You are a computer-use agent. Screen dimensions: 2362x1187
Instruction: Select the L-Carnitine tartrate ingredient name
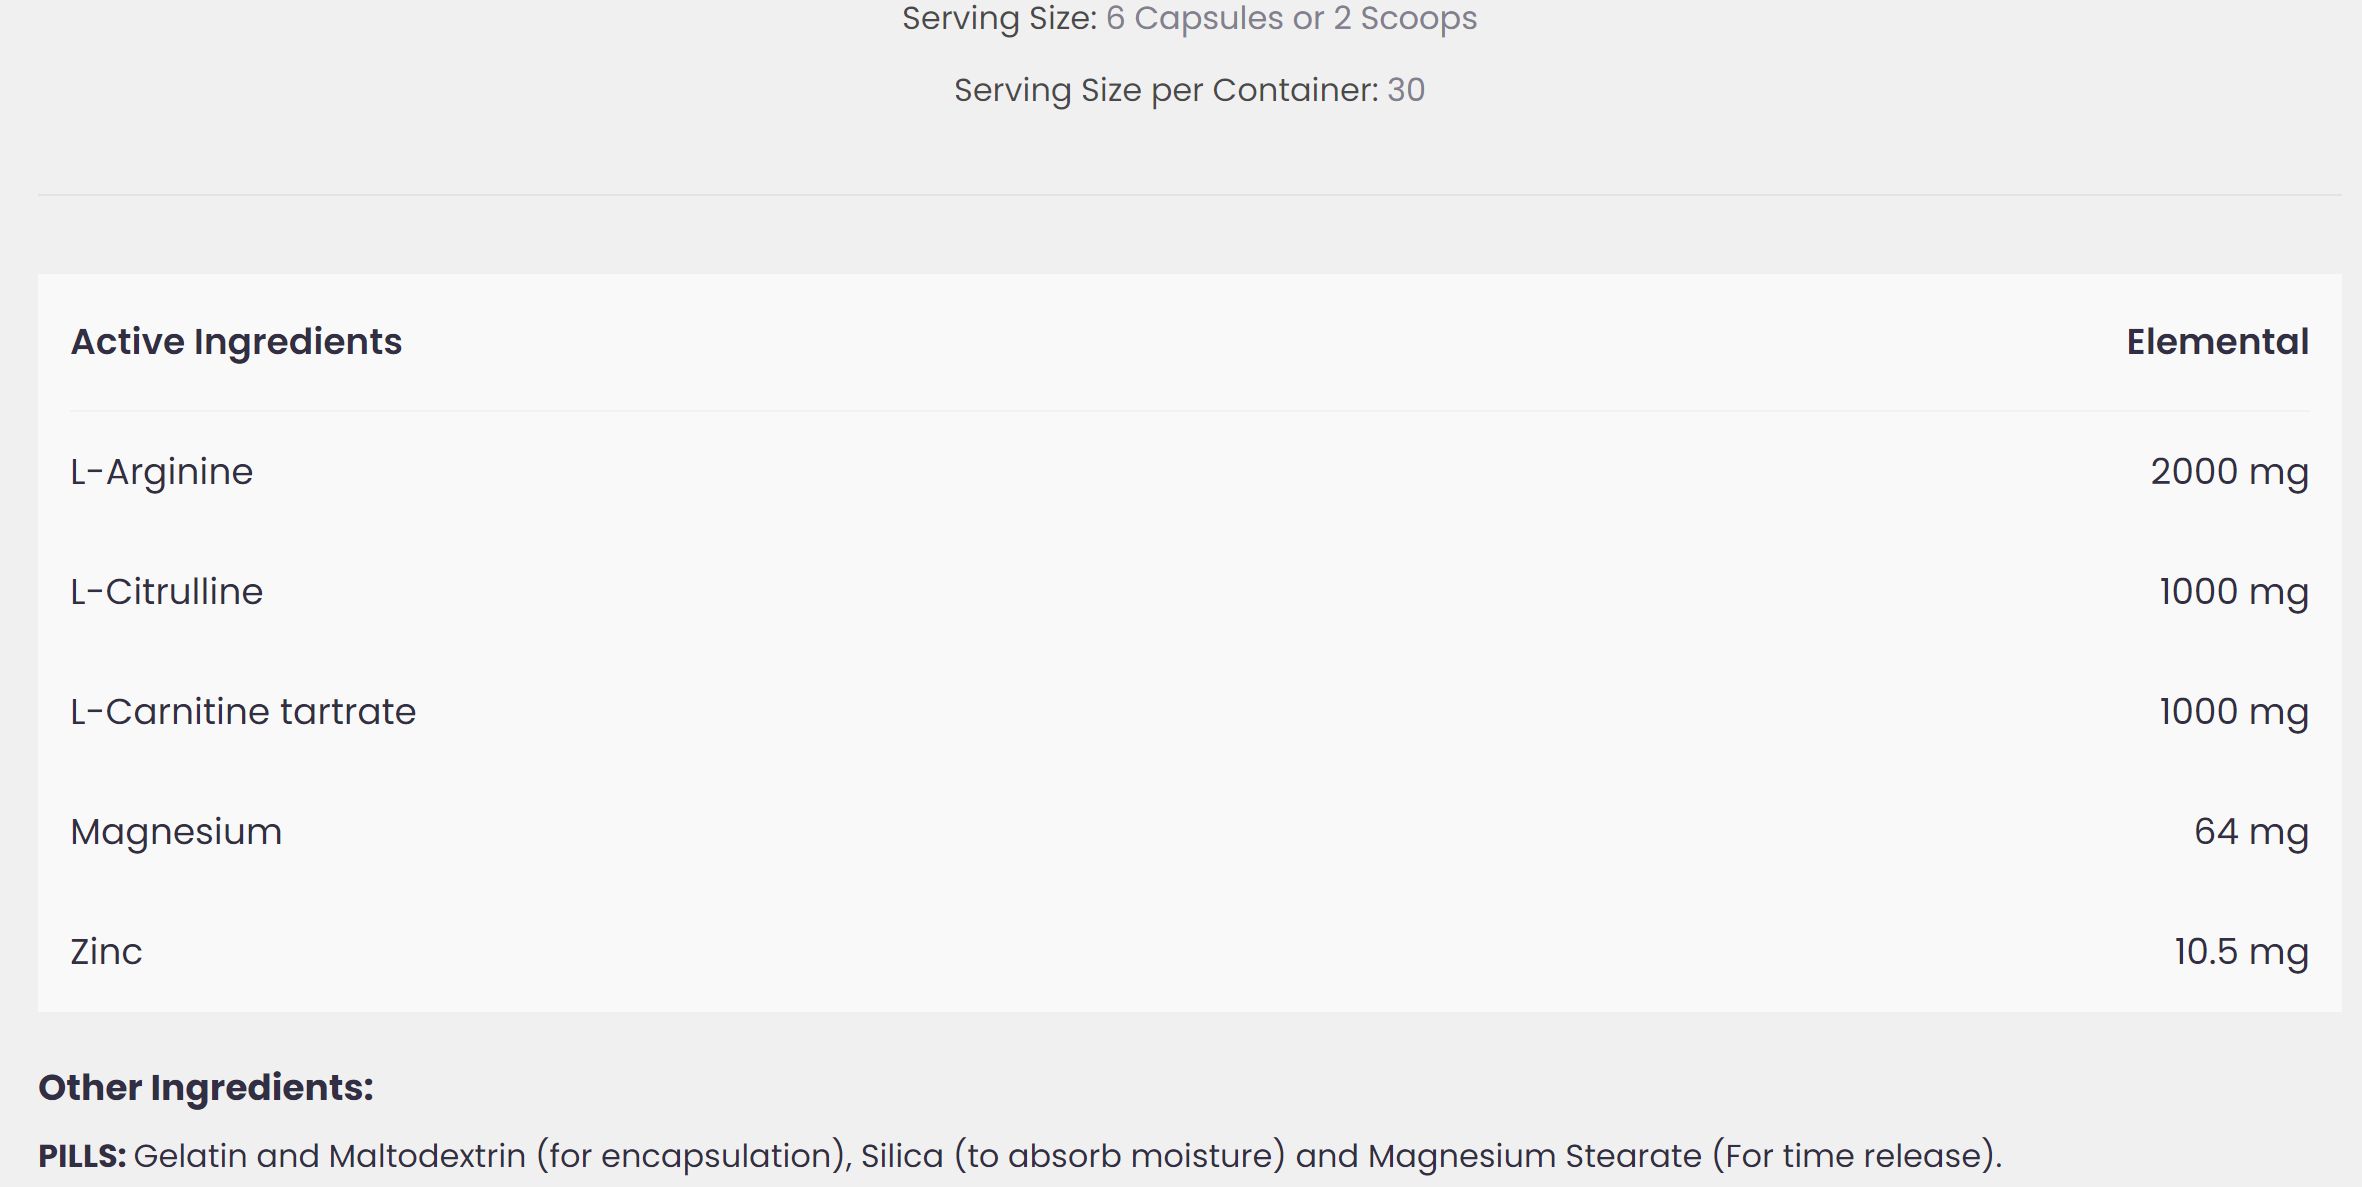(x=243, y=712)
